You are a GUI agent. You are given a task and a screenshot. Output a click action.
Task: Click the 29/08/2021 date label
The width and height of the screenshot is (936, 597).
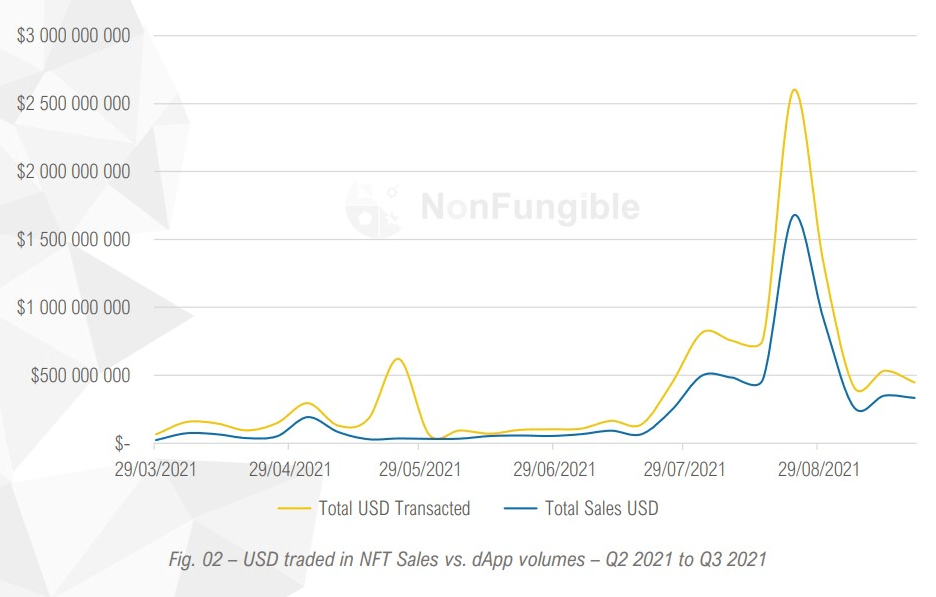(x=817, y=468)
